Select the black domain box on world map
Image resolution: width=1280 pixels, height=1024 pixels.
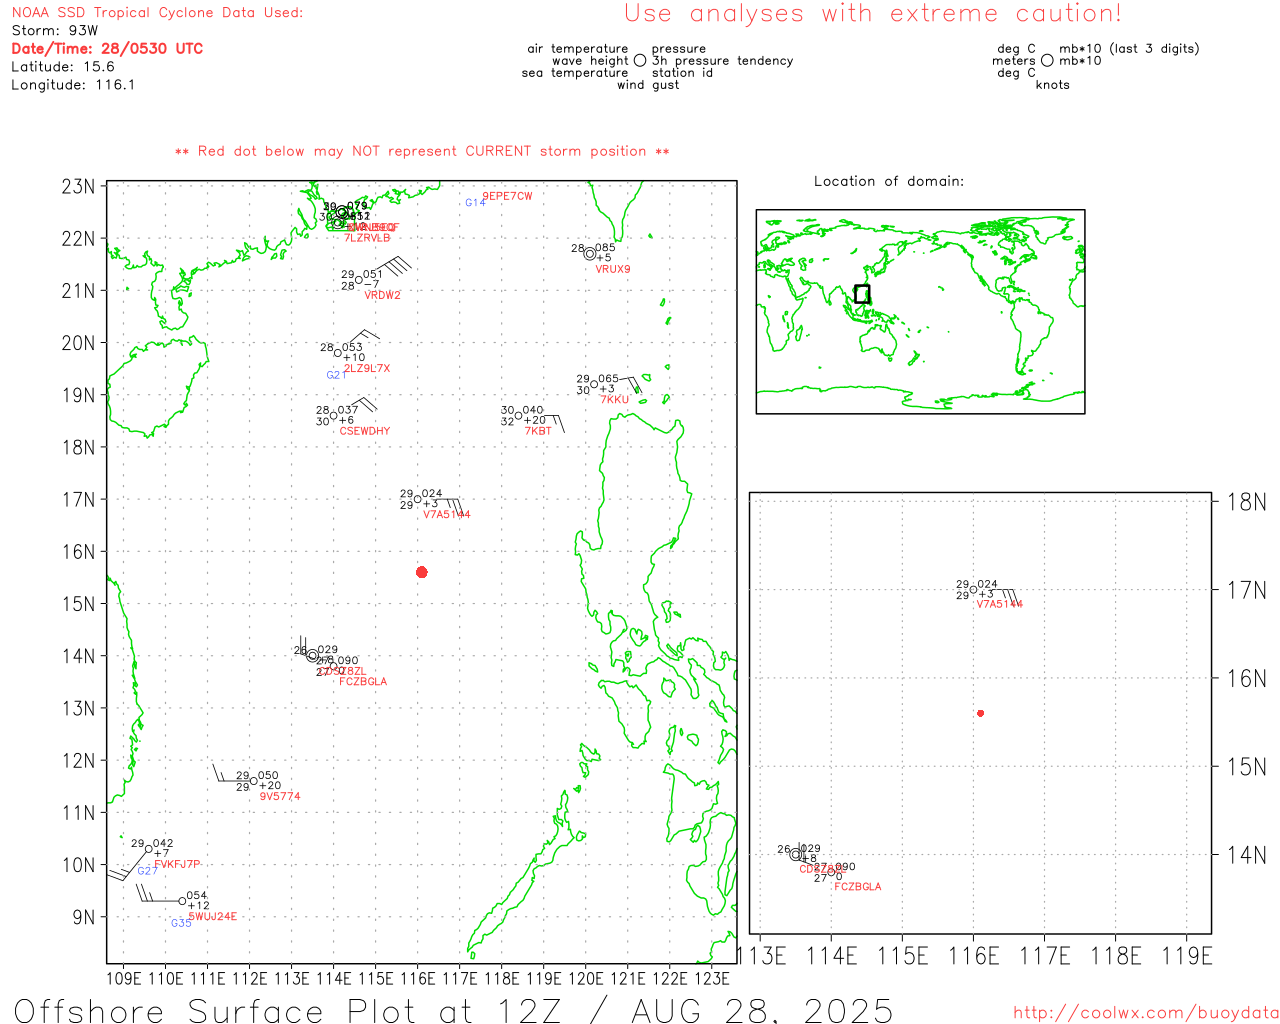(x=862, y=294)
